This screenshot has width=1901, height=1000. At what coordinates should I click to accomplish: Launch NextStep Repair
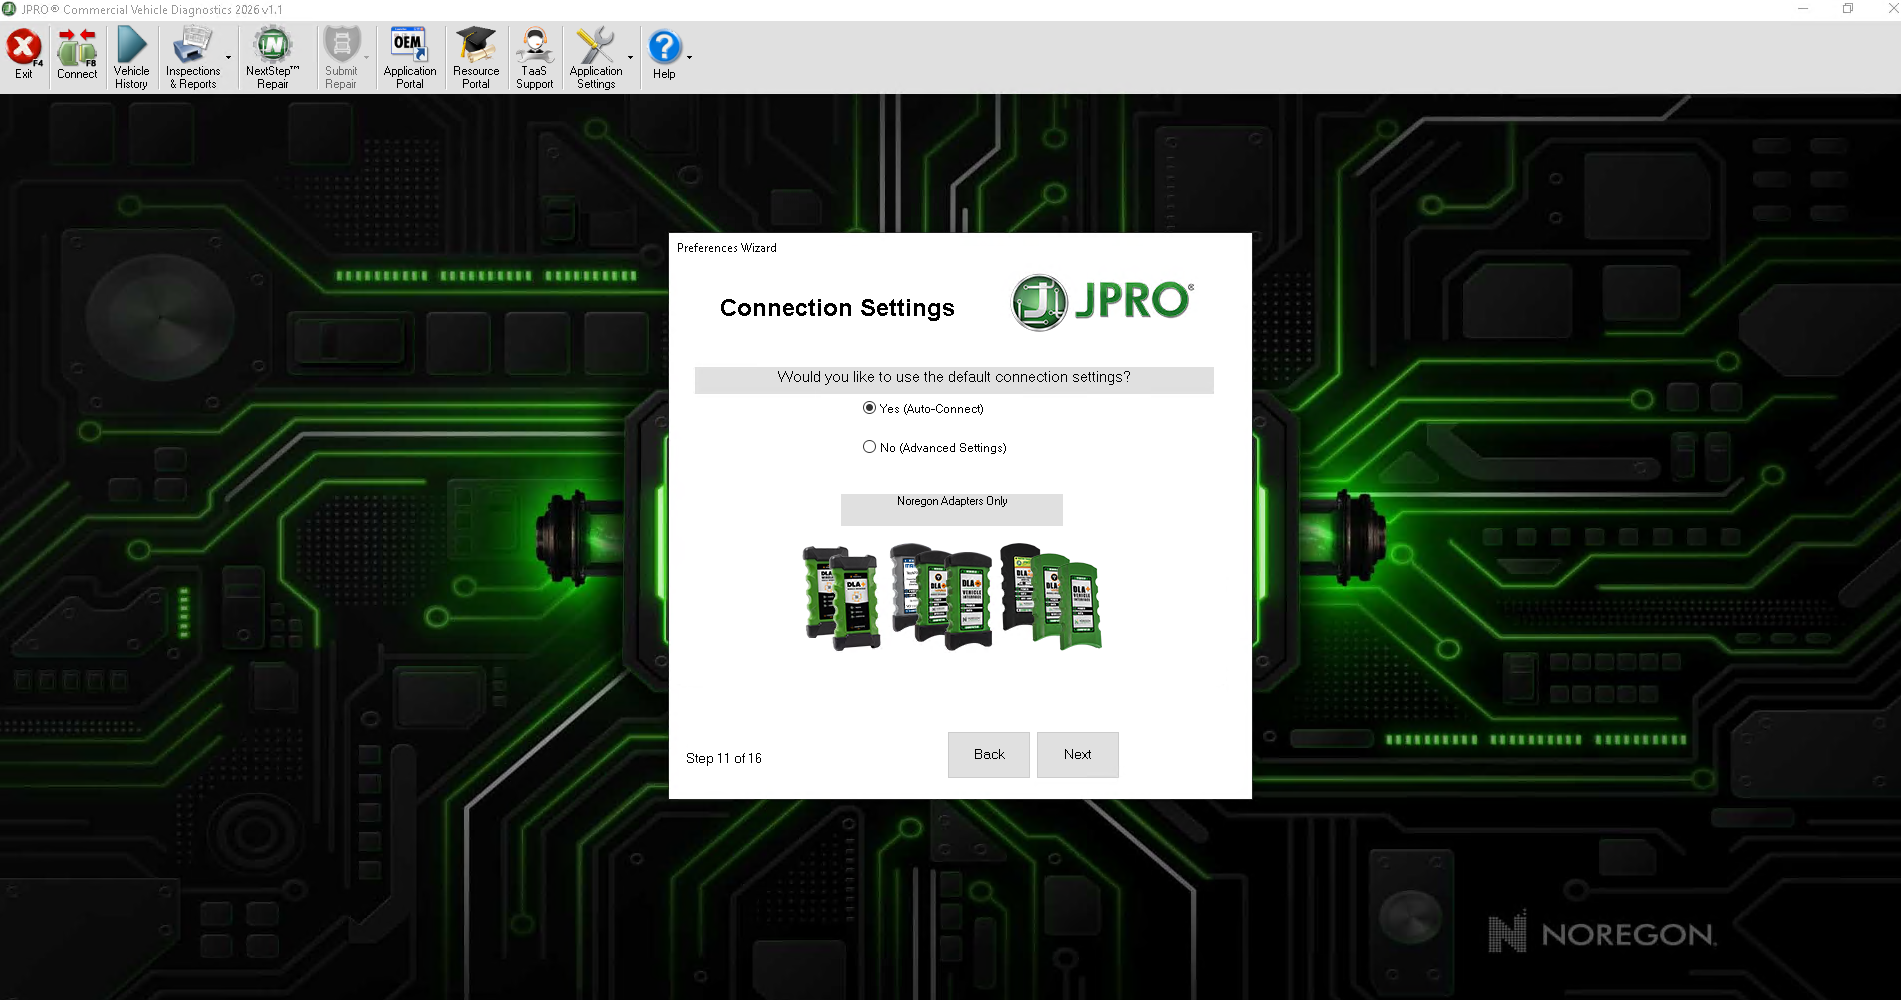click(272, 57)
